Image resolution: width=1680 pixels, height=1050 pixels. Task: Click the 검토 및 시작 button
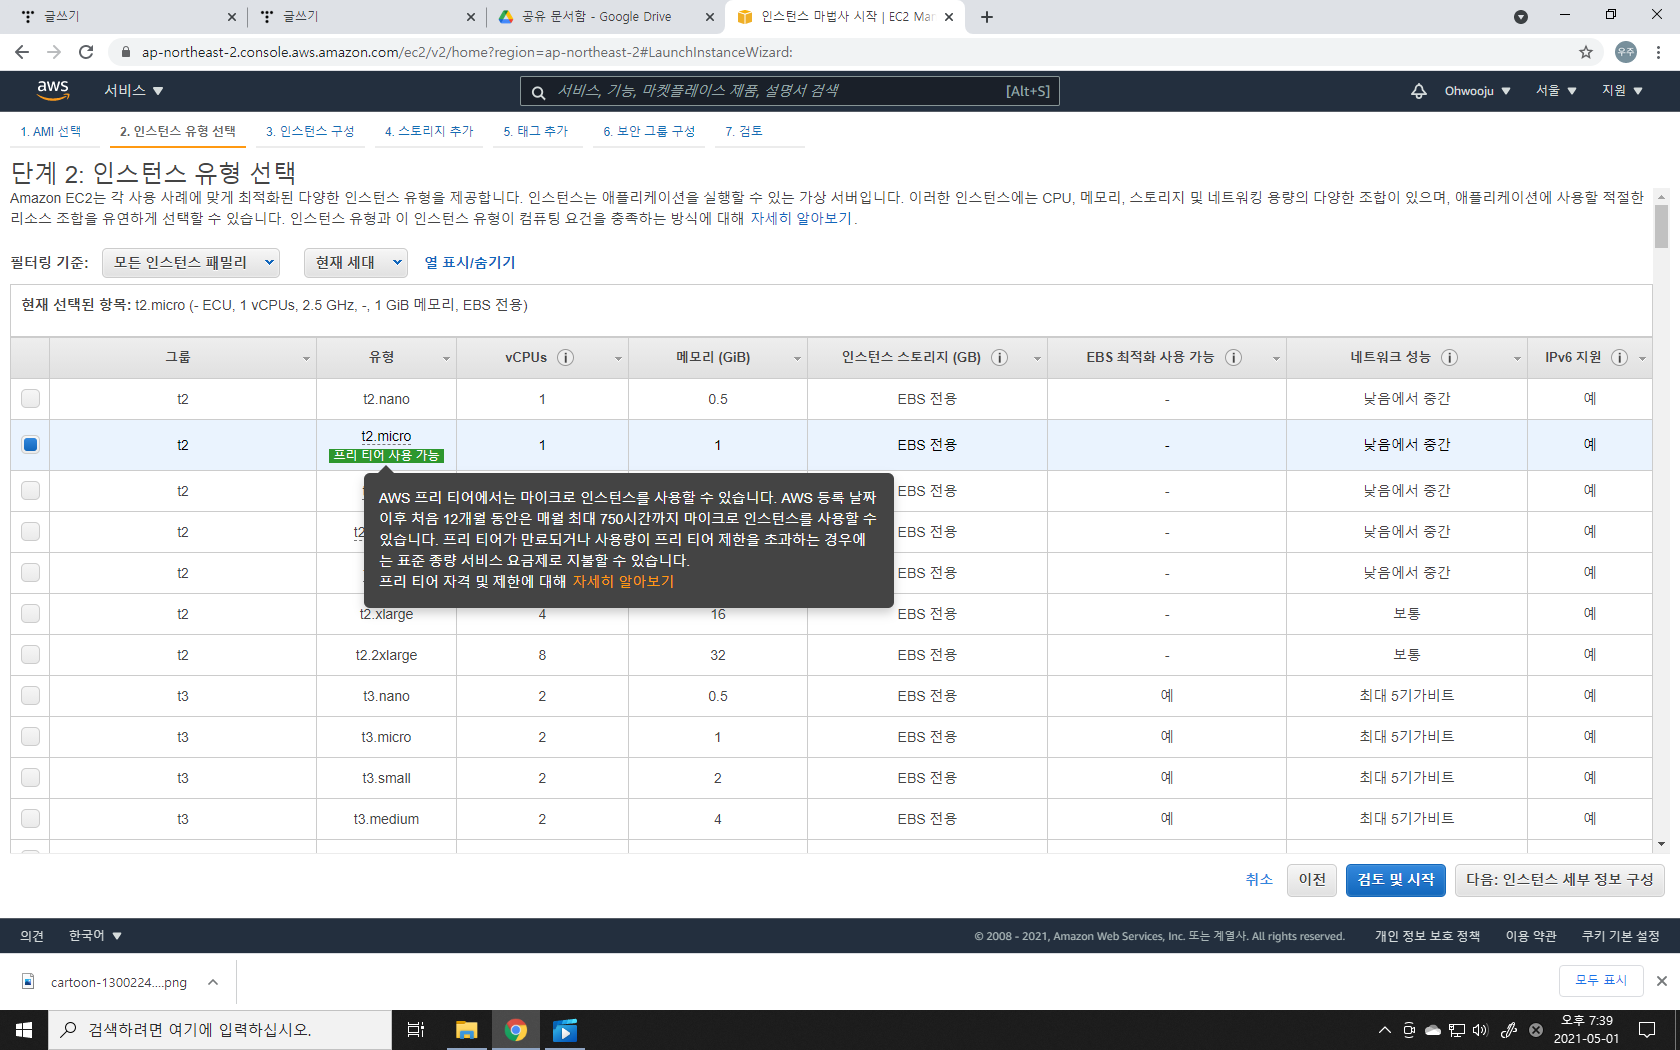[1396, 880]
